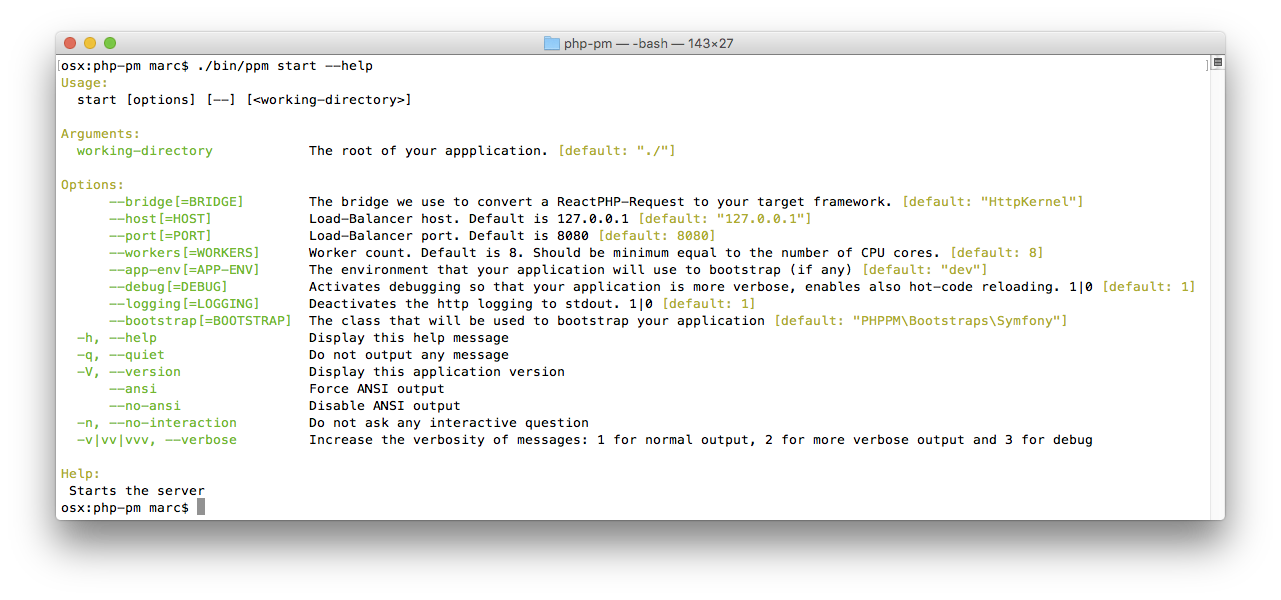The height and width of the screenshot is (600, 1281).
Task: Click the 'Load-Balancer host. Default is 127.0.0.1' description
Action: tap(469, 219)
